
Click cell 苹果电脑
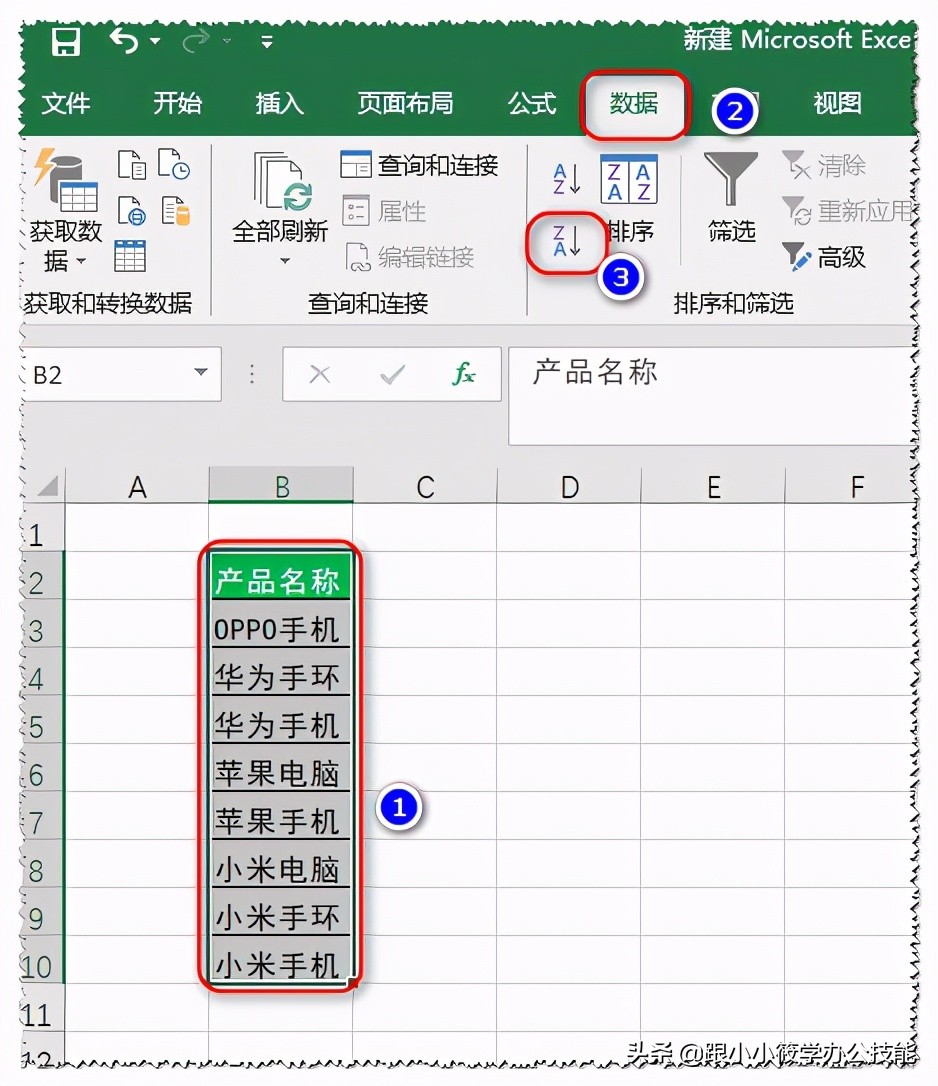coord(281,768)
